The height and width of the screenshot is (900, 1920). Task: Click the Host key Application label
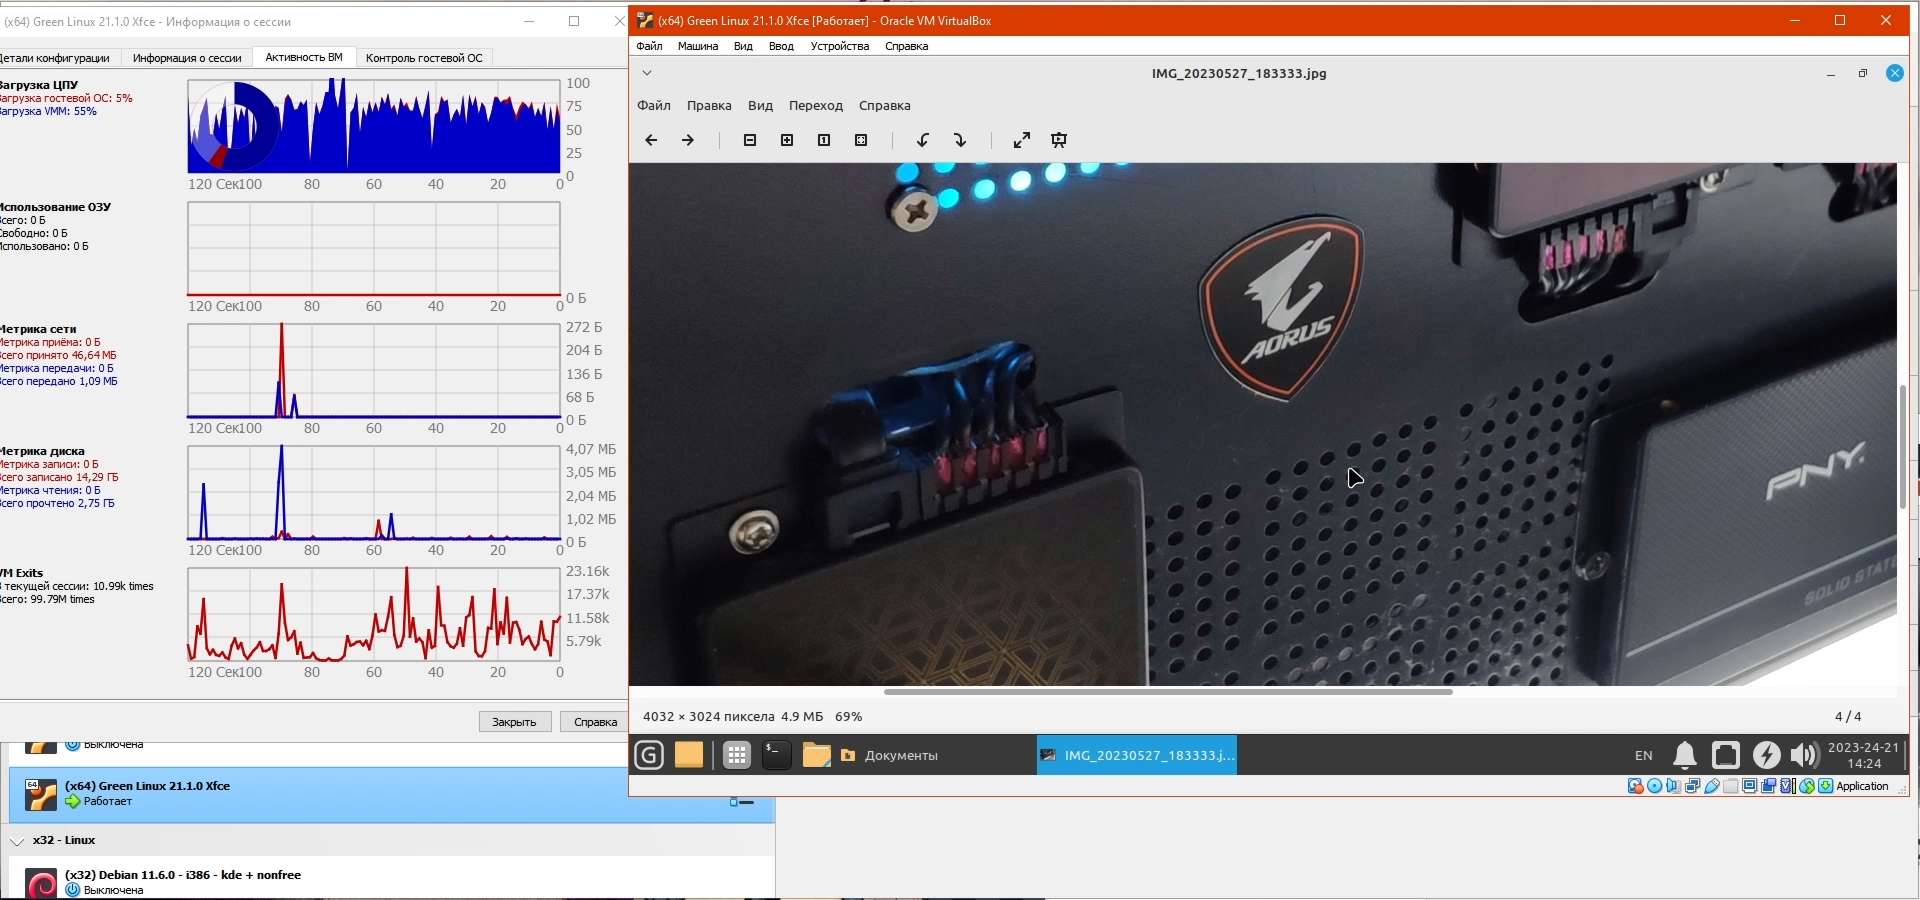[x=1863, y=786]
